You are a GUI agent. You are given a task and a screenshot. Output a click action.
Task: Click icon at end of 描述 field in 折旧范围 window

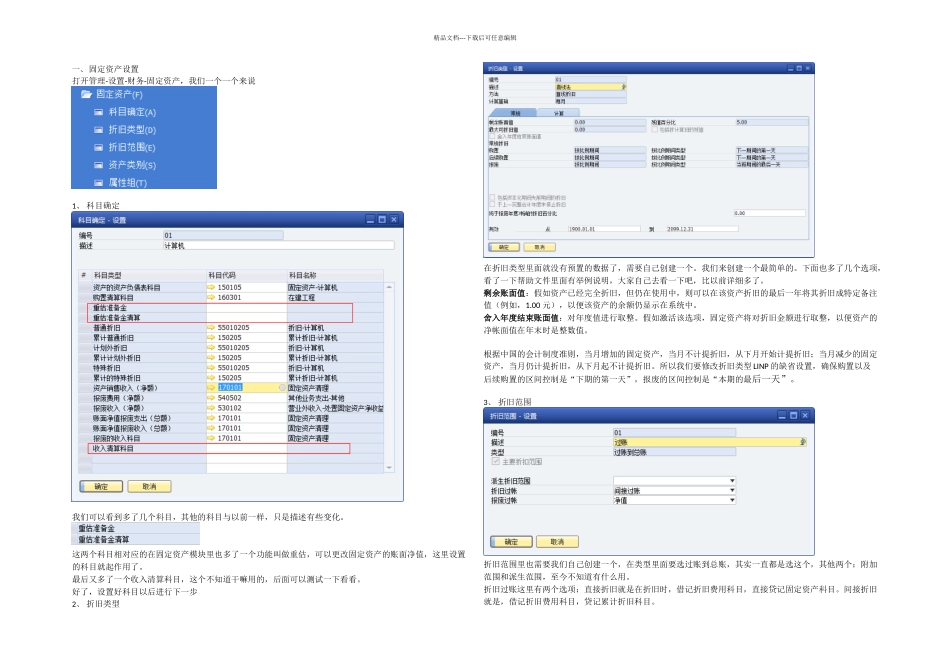[802, 442]
